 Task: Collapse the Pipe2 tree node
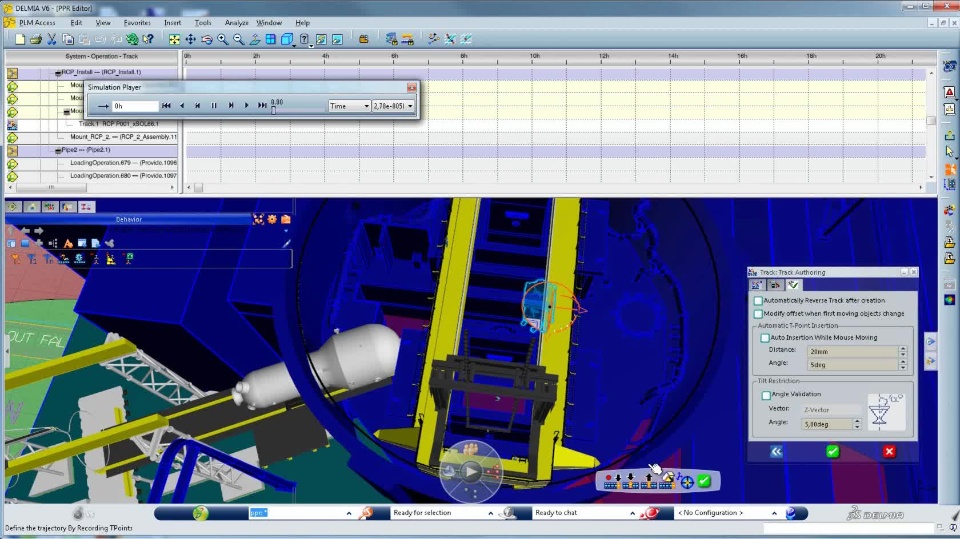tap(58, 150)
